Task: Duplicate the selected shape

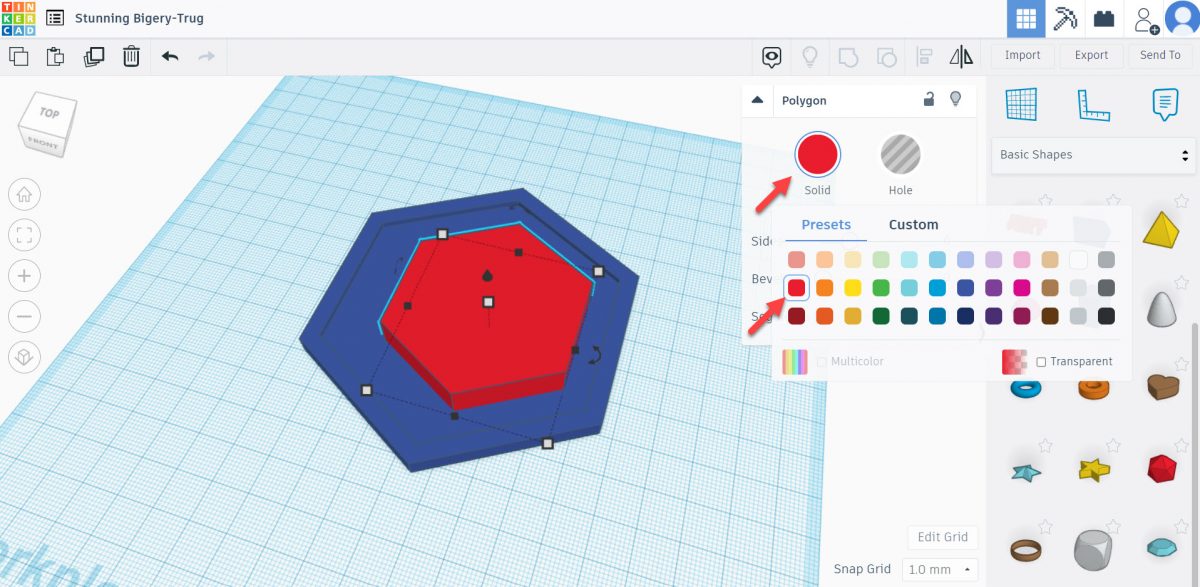Action: pyautogui.click(x=94, y=57)
